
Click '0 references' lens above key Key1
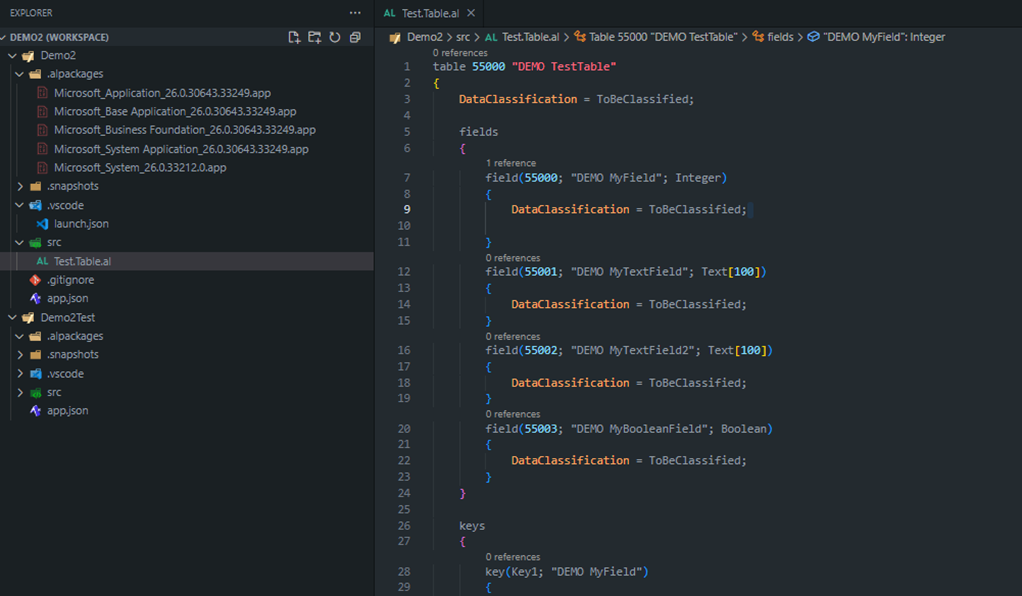[x=512, y=557]
